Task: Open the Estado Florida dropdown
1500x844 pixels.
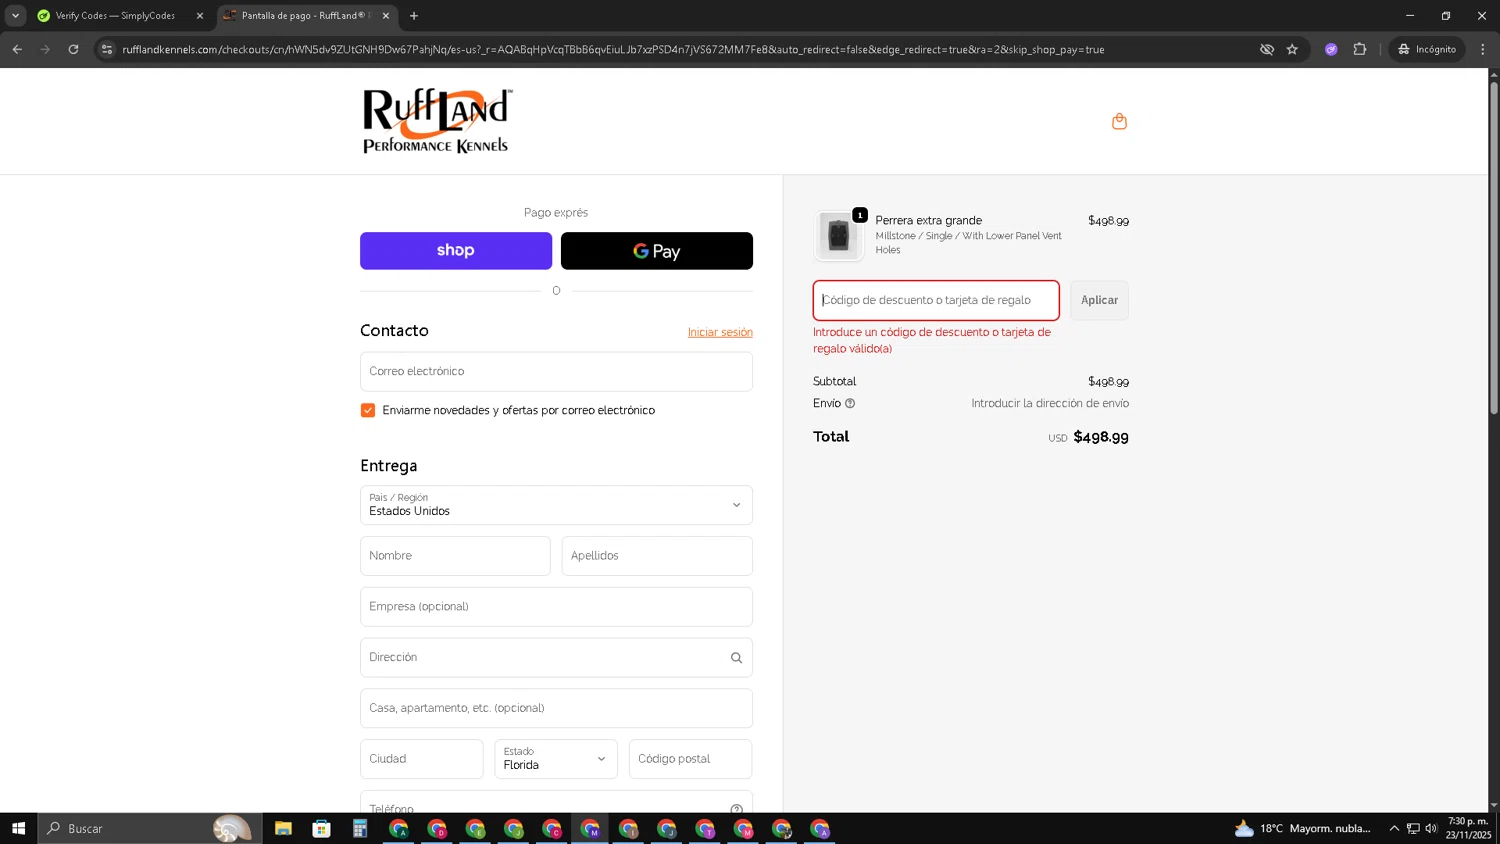Action: (556, 759)
